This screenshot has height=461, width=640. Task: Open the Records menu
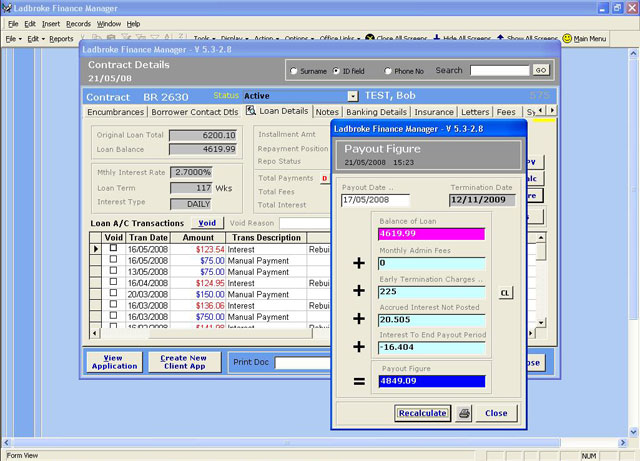(78, 24)
